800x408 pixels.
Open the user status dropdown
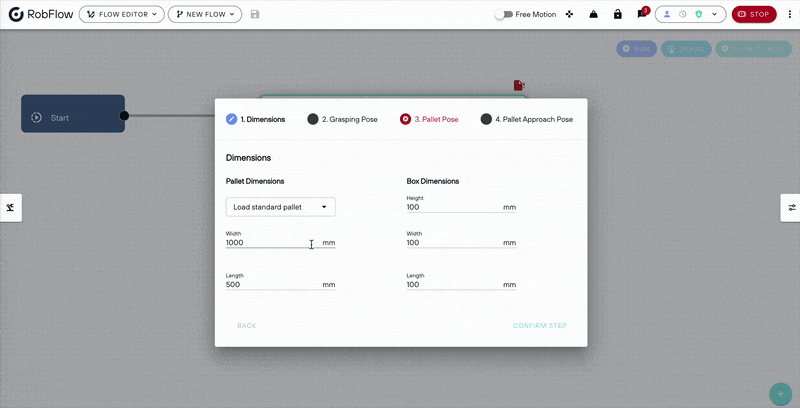point(690,14)
